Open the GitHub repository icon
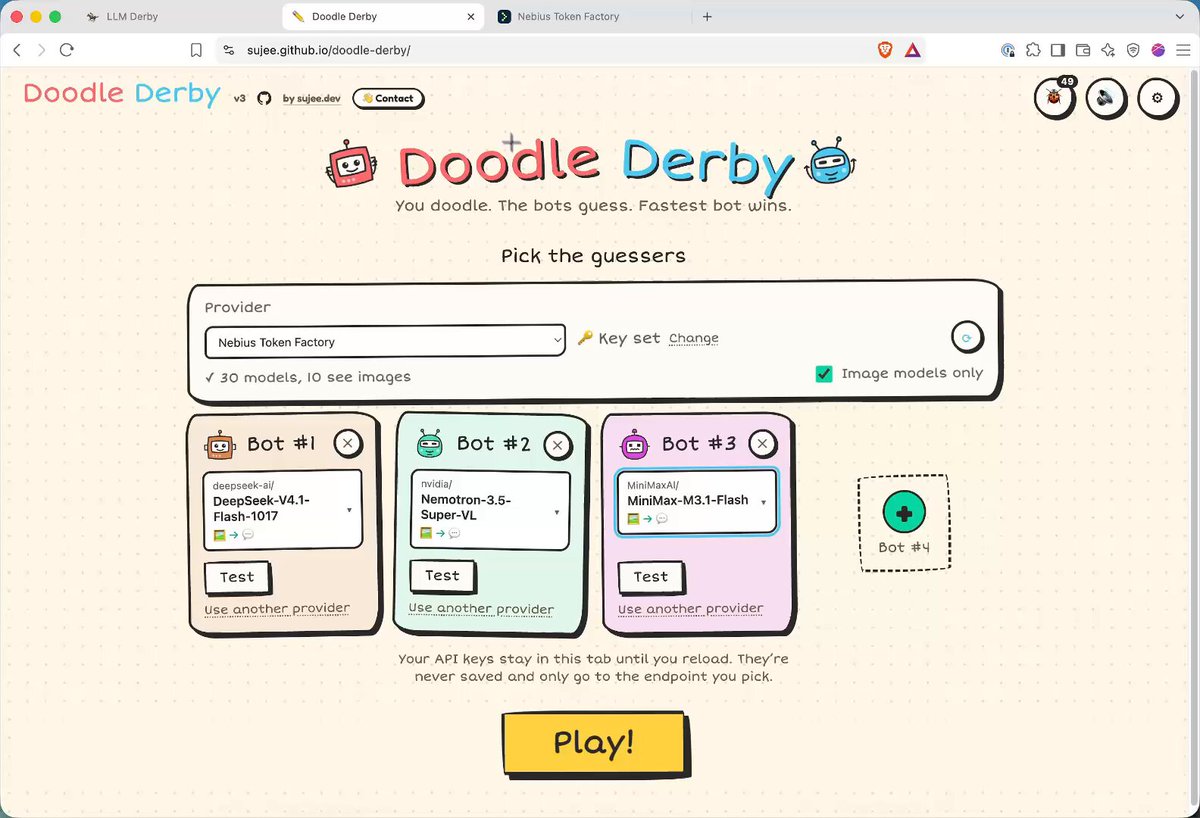Image resolution: width=1200 pixels, height=818 pixels. pyautogui.click(x=264, y=98)
